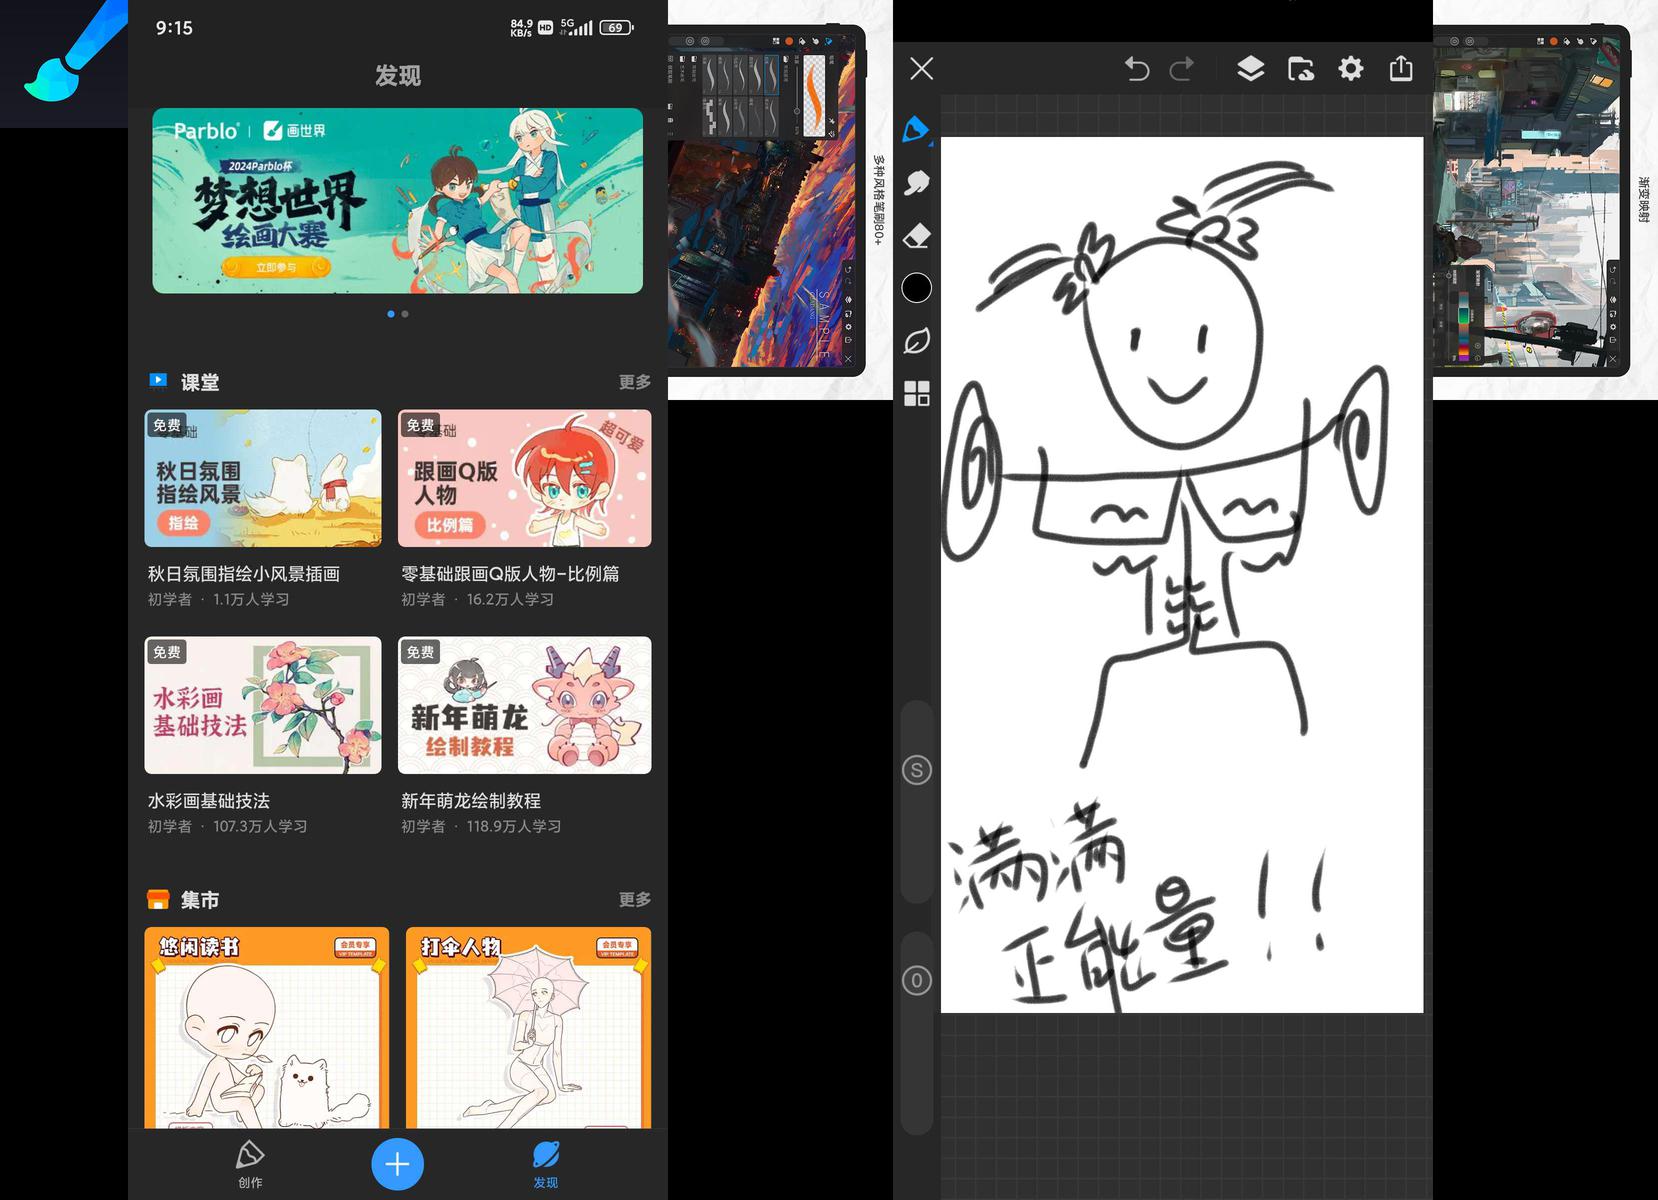
Task: Expand 更多 next to 集市
Action: pyautogui.click(x=634, y=900)
